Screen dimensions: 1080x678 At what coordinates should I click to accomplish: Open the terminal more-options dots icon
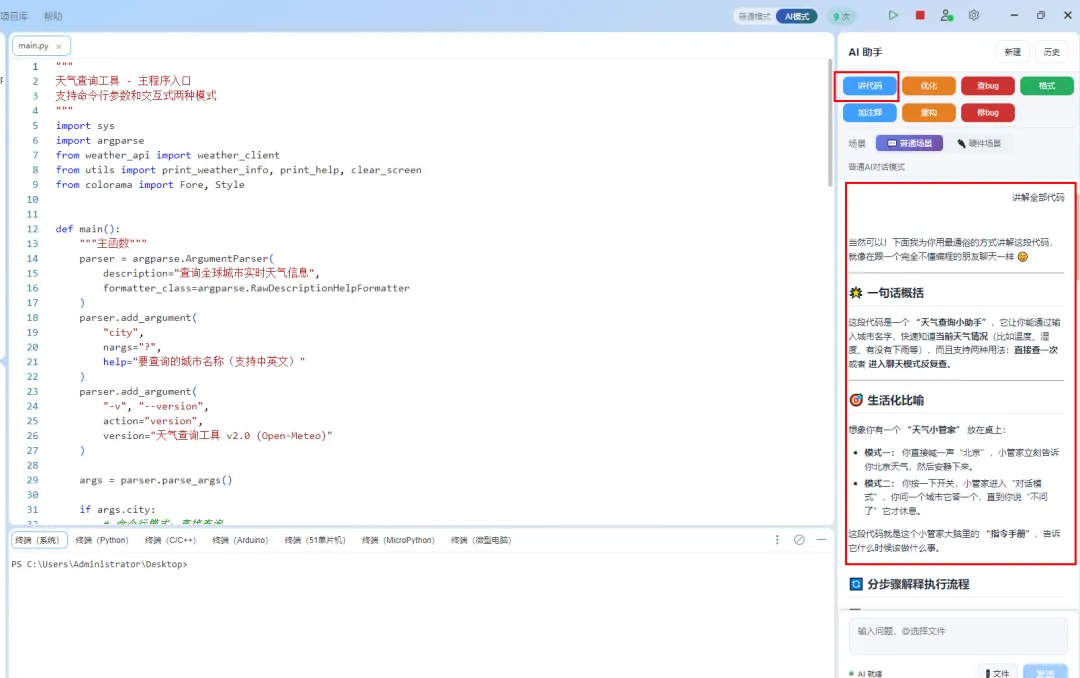tap(777, 540)
